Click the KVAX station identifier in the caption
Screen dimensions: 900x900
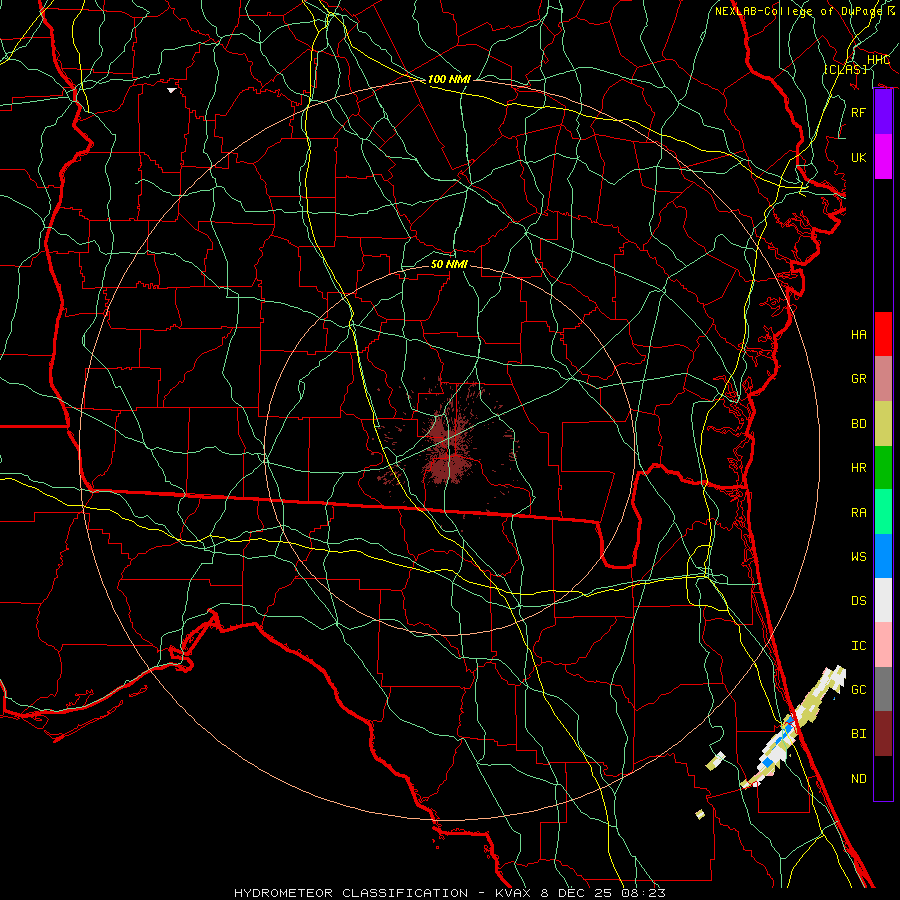[513, 893]
